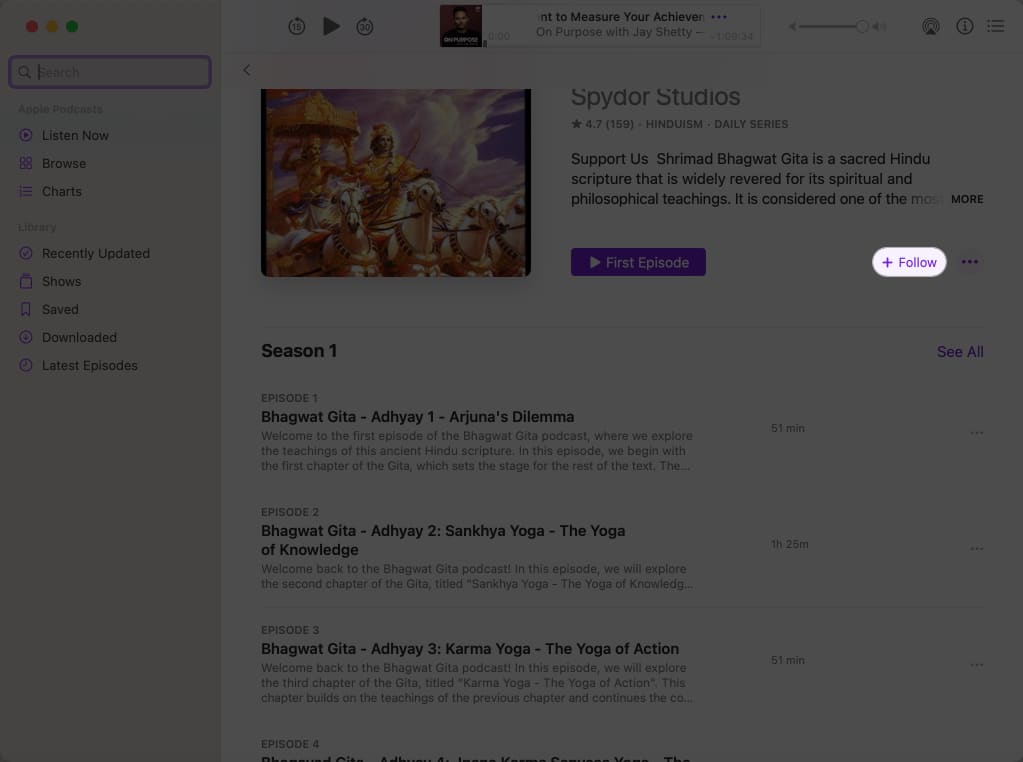Viewport: 1023px width, 762px height.
Task: Skip back 15 seconds
Action: pyautogui.click(x=297, y=27)
